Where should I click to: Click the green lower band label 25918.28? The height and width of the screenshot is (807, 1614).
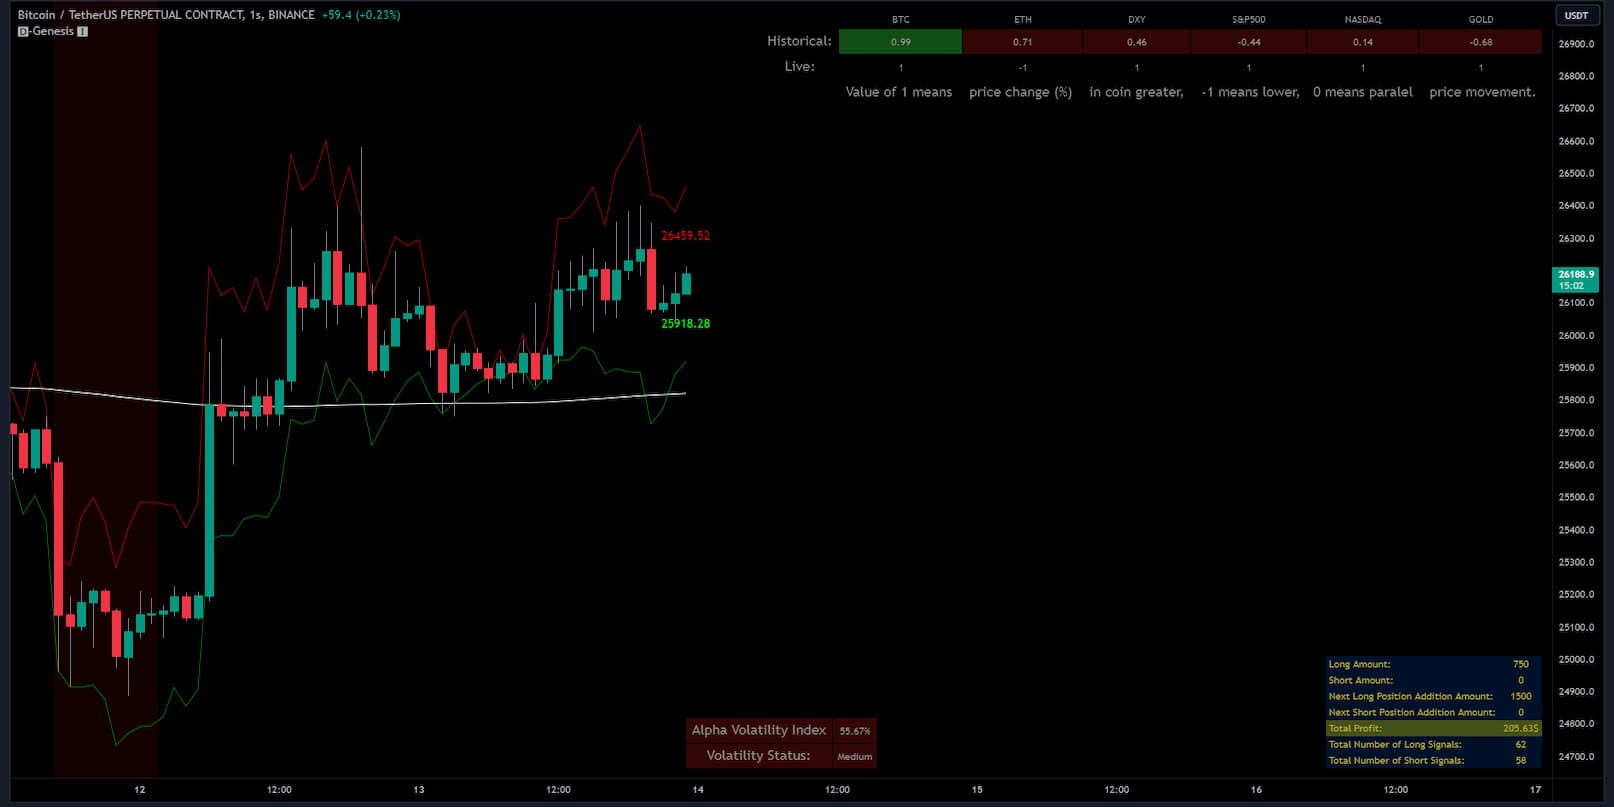(x=685, y=324)
